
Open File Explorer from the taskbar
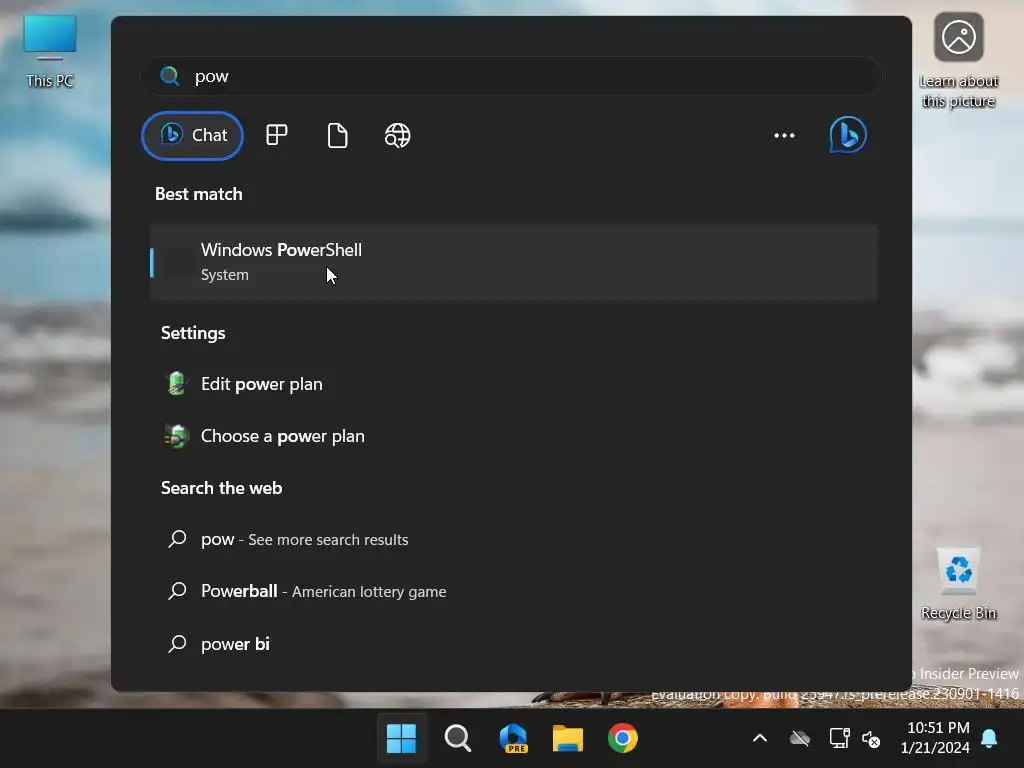[x=568, y=739]
